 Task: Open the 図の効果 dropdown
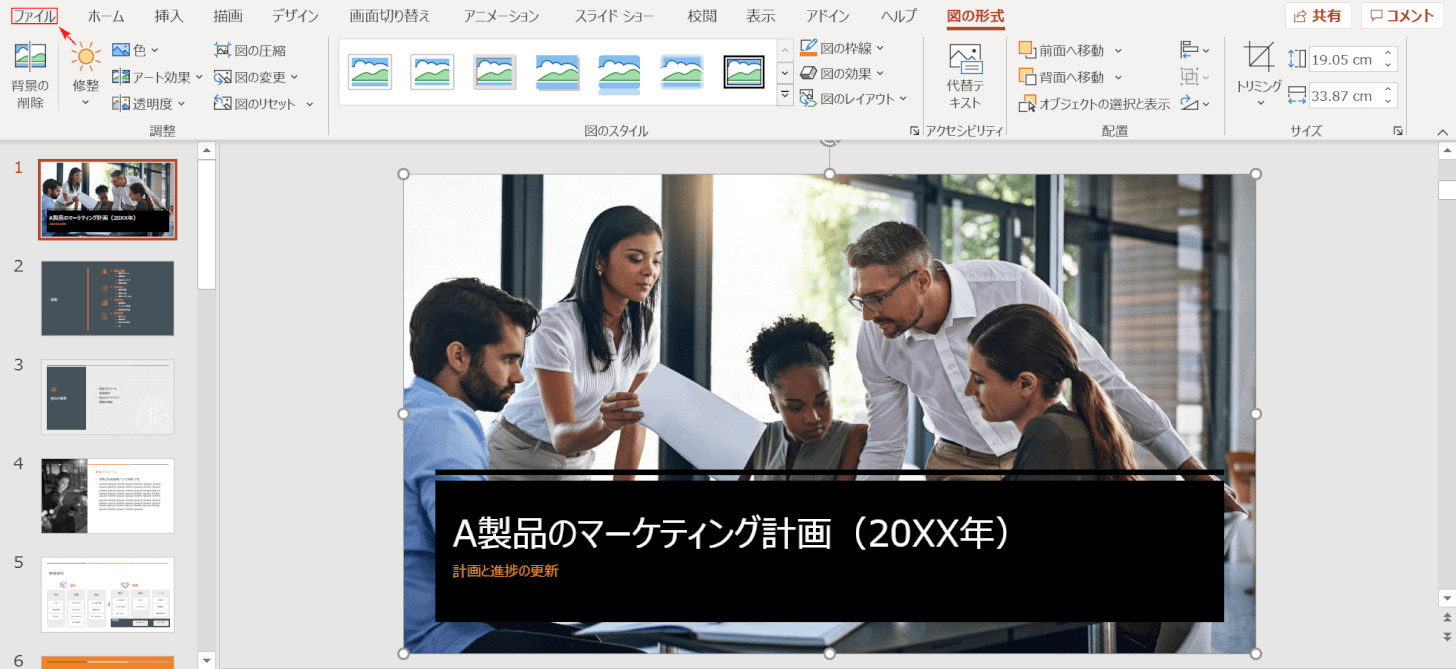tap(880, 73)
